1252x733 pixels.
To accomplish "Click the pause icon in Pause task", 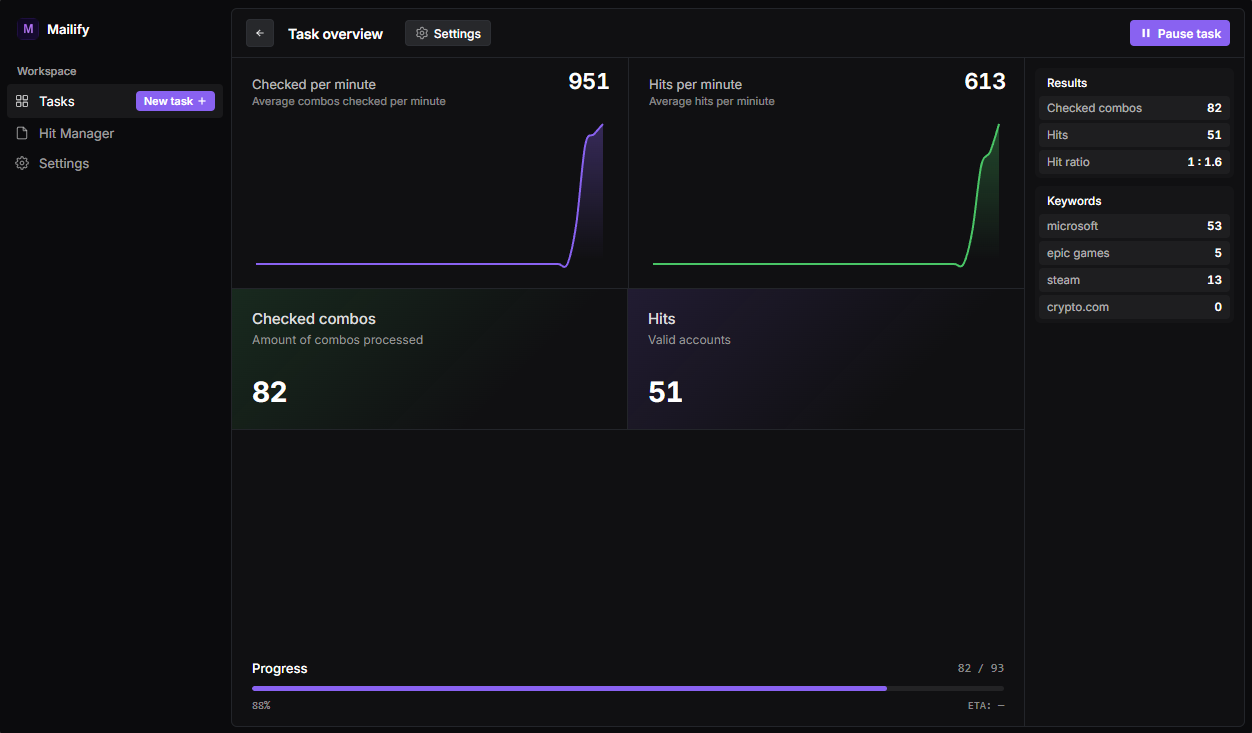I will coord(1146,33).
